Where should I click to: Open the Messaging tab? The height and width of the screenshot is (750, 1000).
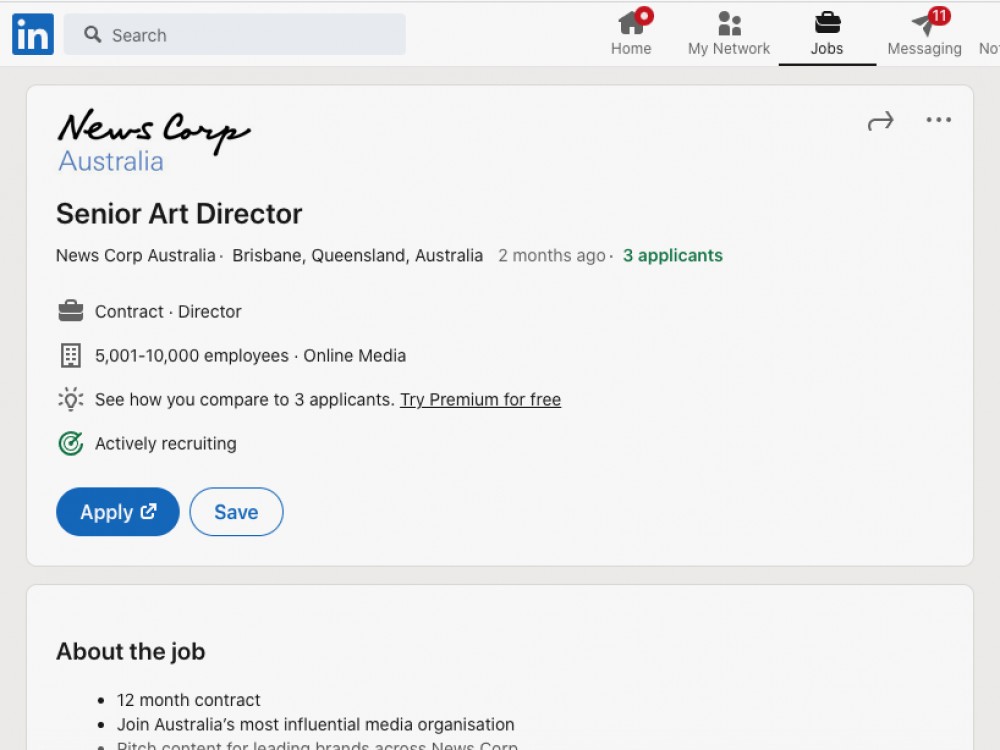tap(924, 33)
